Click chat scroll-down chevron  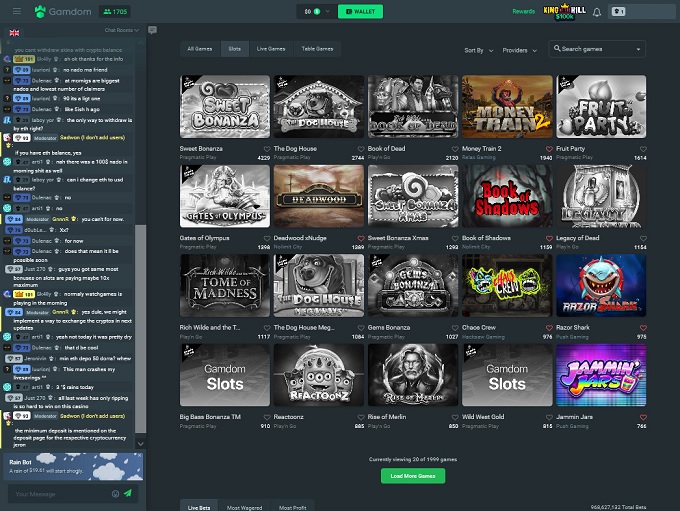click(x=141, y=444)
